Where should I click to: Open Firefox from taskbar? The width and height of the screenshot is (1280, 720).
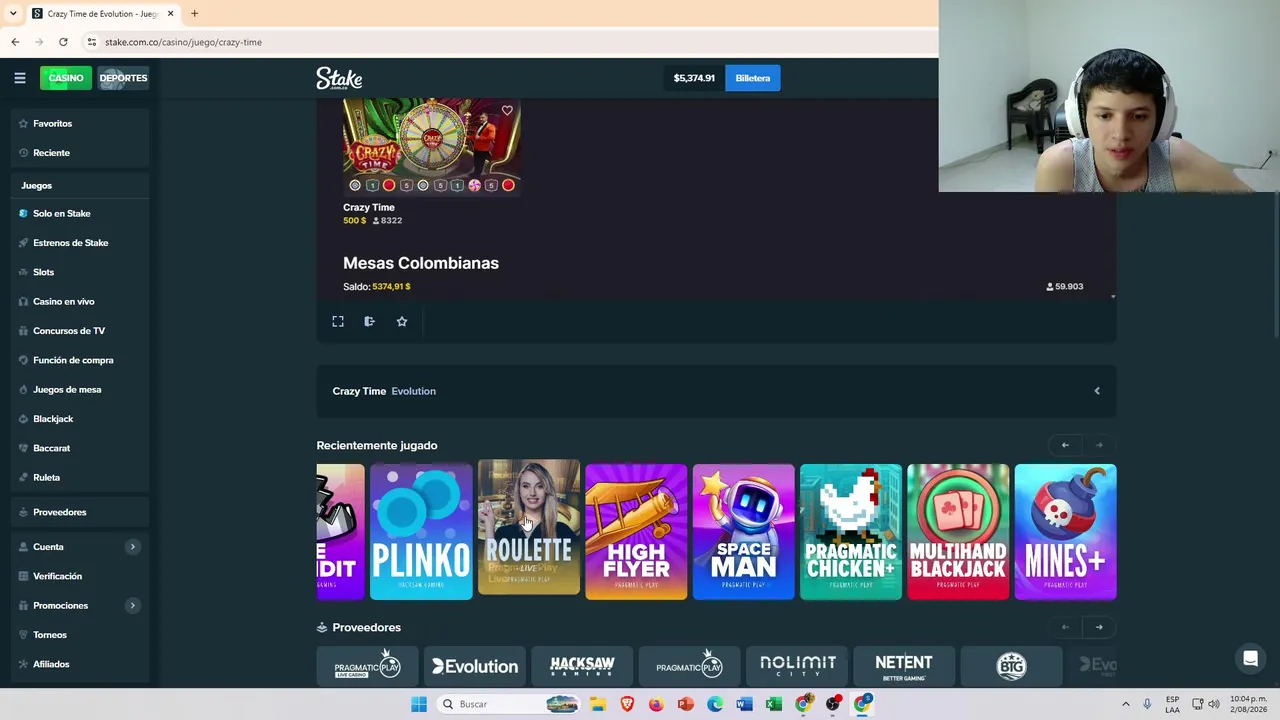coord(656,704)
